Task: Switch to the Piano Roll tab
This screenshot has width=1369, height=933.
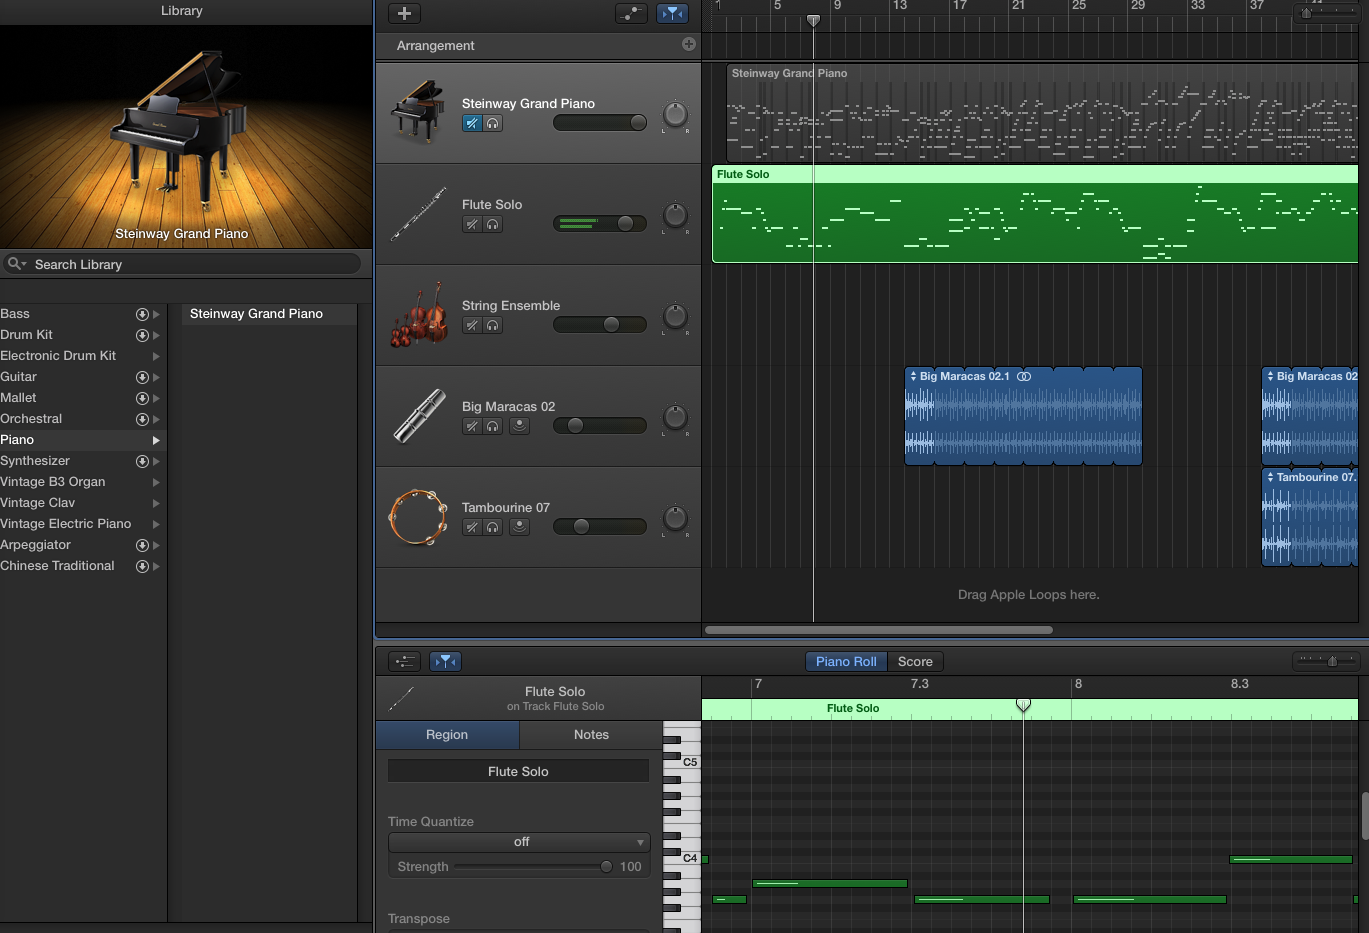Action: 846,661
